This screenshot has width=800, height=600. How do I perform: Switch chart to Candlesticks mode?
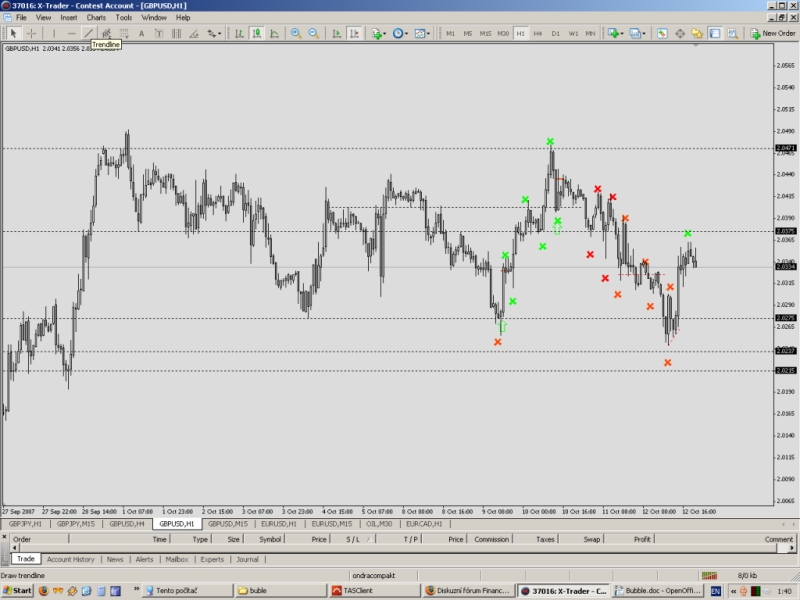(x=256, y=33)
